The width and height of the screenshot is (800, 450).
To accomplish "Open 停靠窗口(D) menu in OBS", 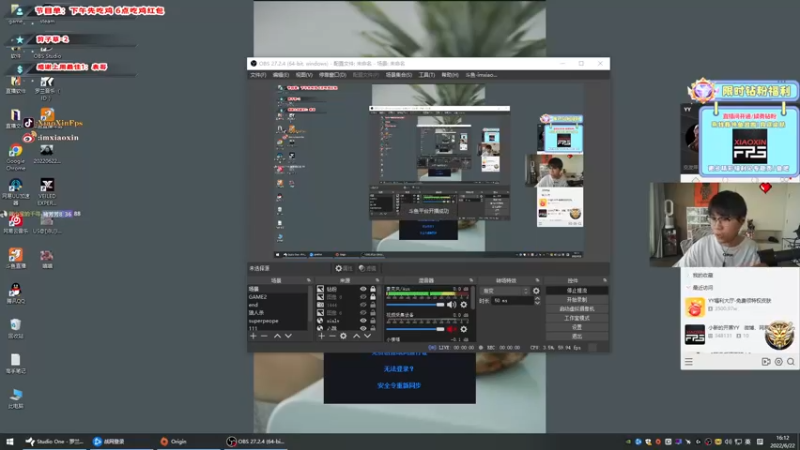I will (x=333, y=75).
